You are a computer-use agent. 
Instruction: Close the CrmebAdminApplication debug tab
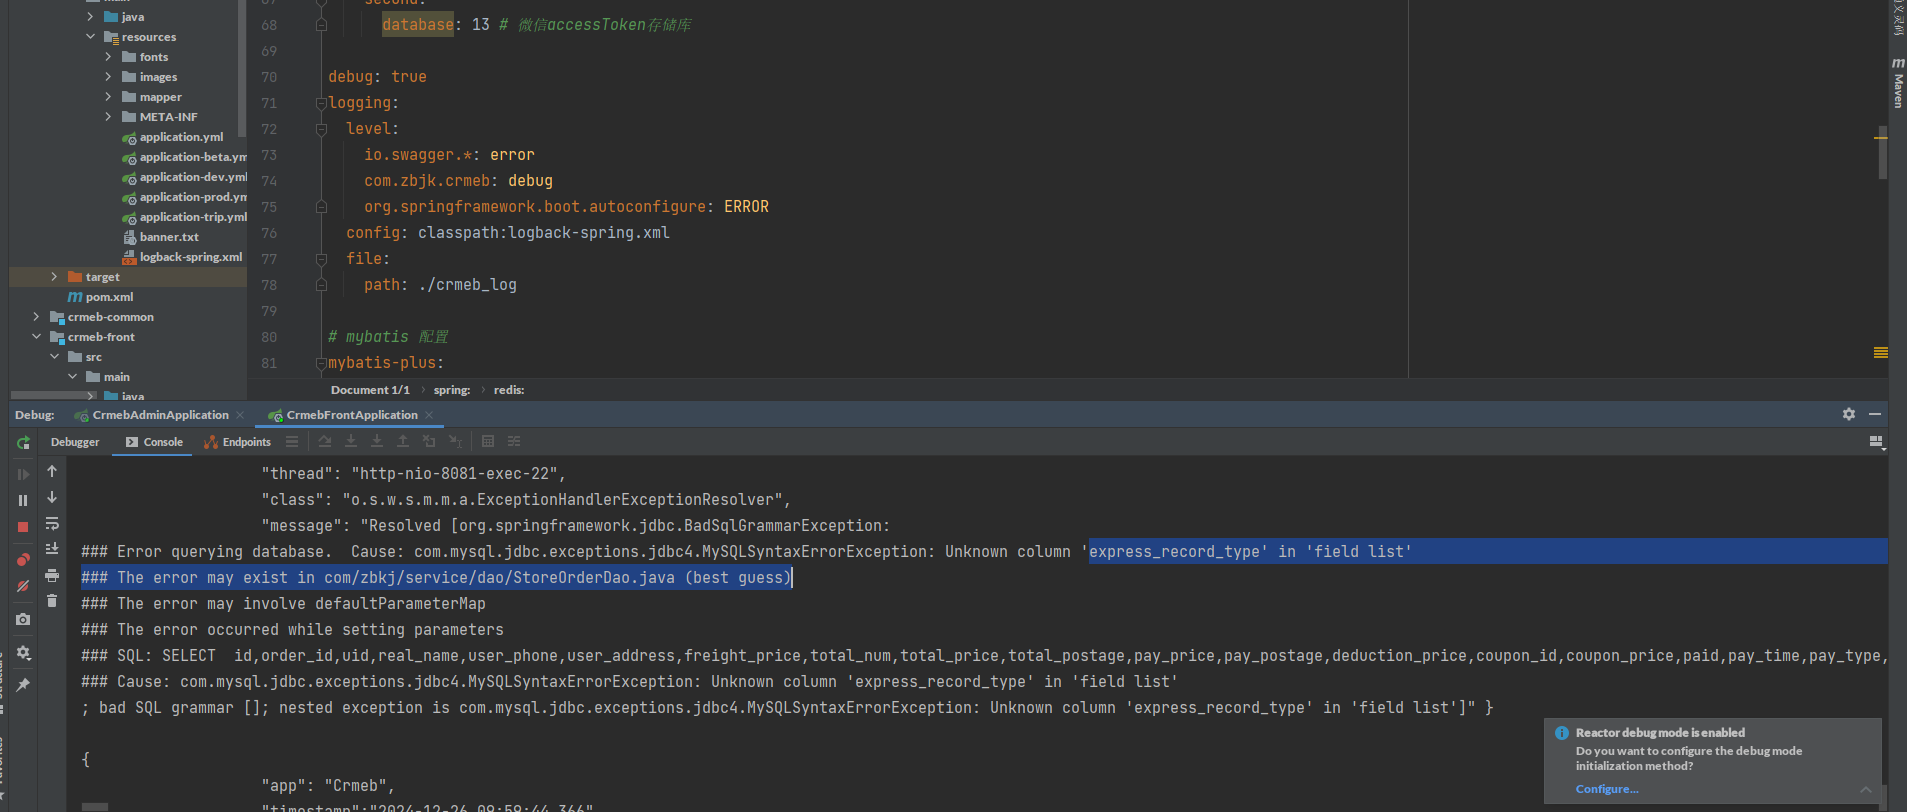[x=240, y=415]
